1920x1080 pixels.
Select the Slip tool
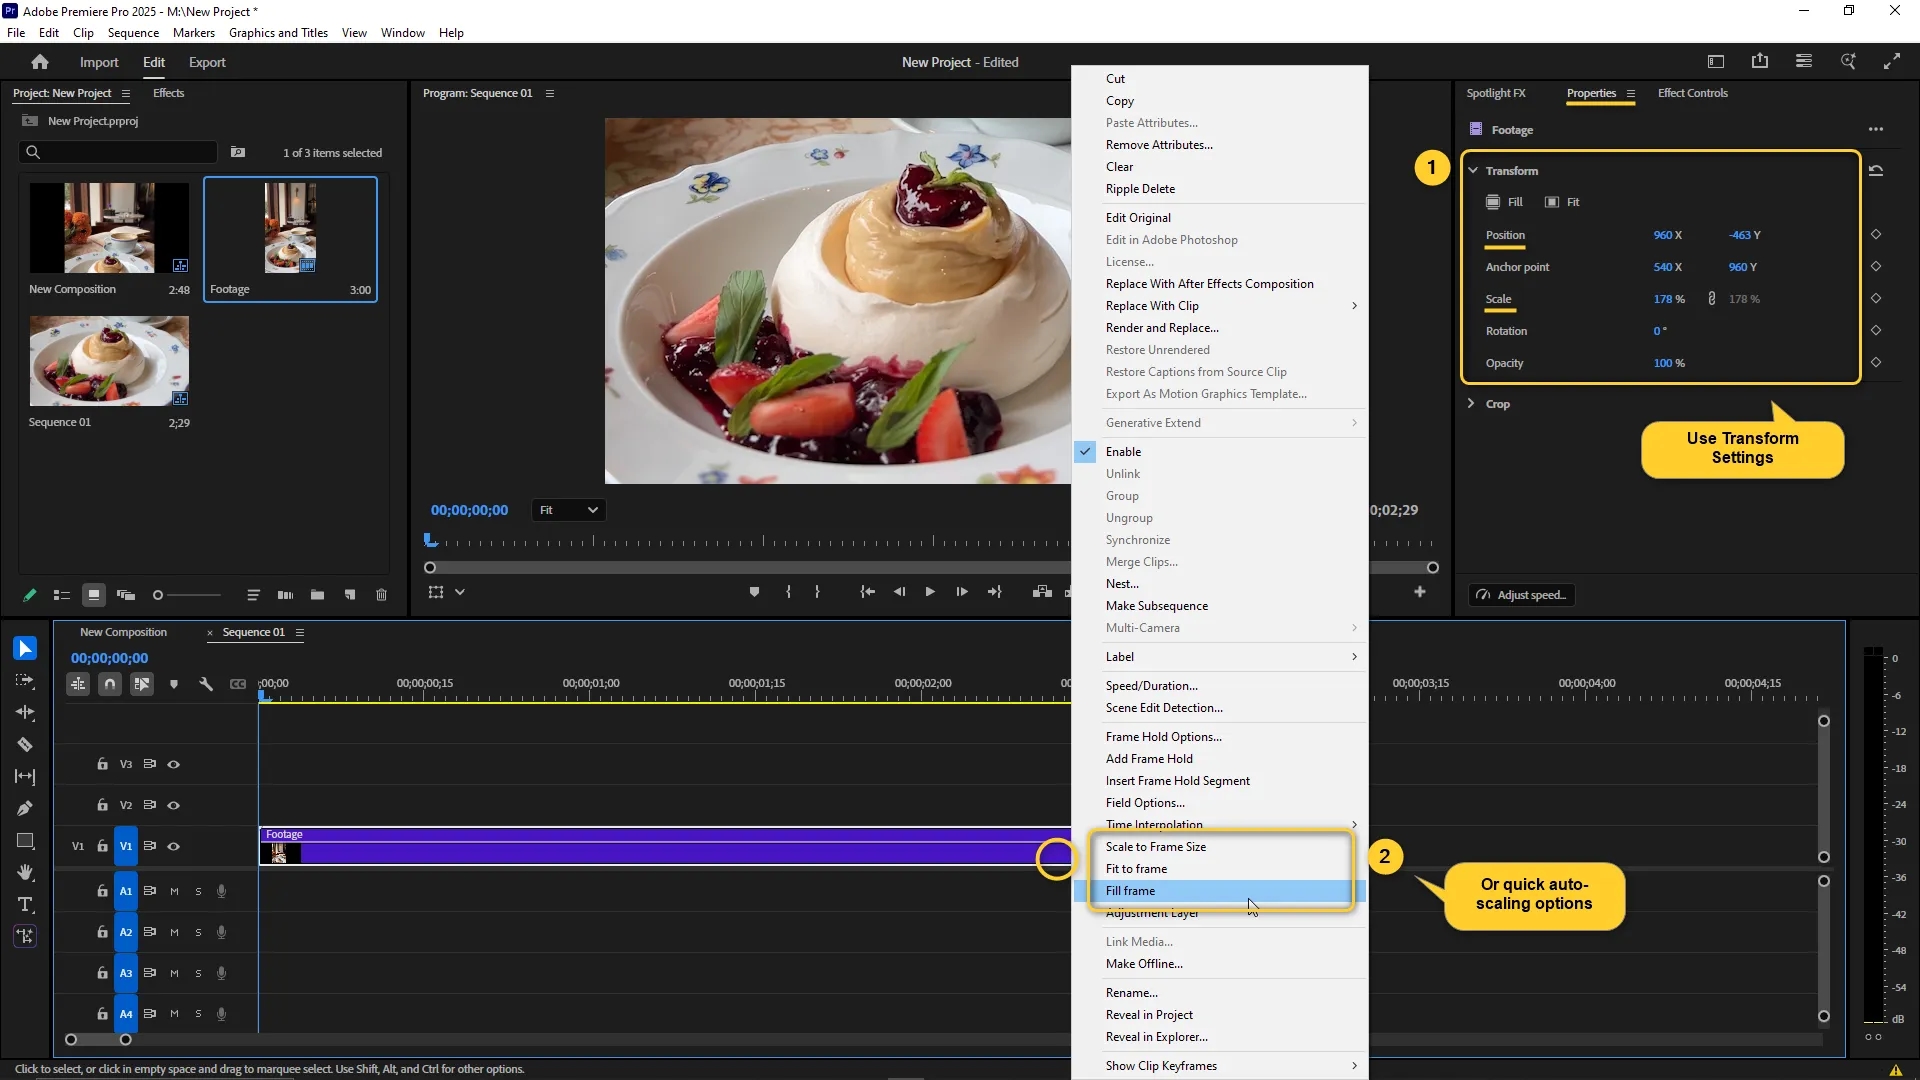point(25,777)
